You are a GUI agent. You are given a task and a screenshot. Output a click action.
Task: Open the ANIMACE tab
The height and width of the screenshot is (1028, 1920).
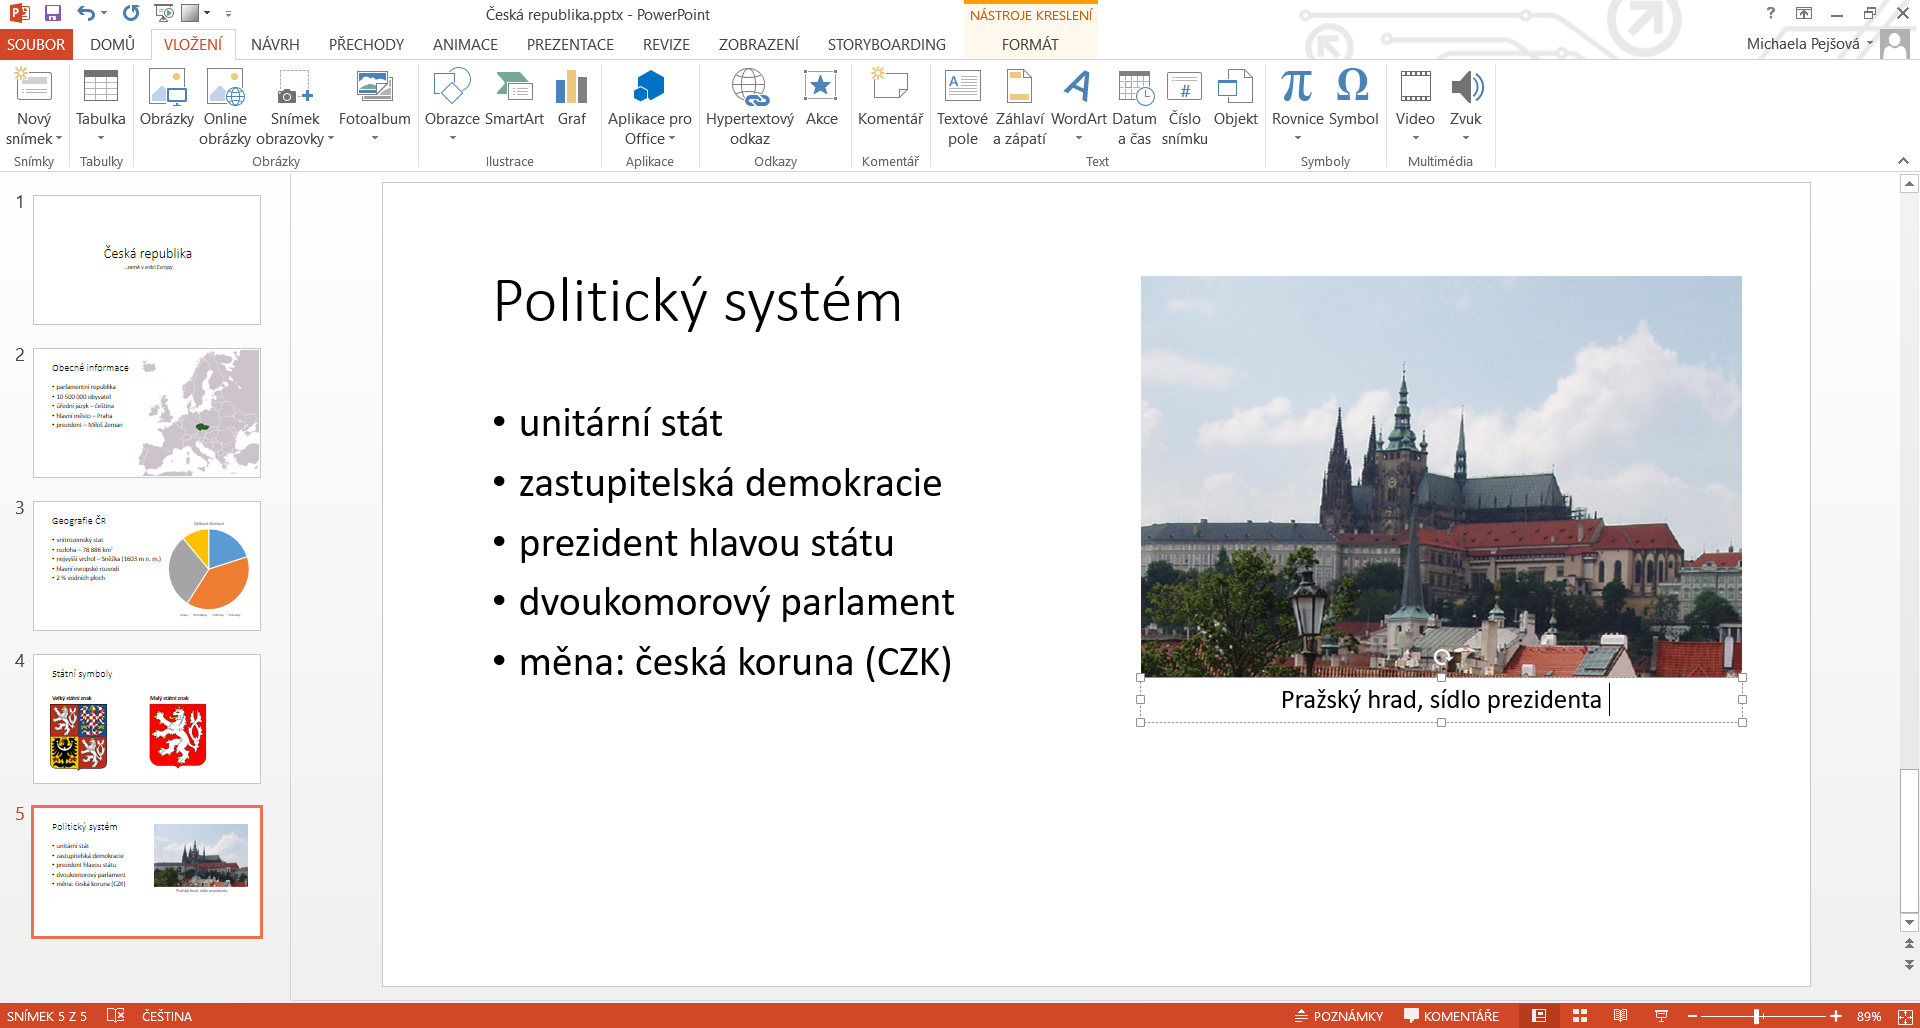click(x=465, y=45)
